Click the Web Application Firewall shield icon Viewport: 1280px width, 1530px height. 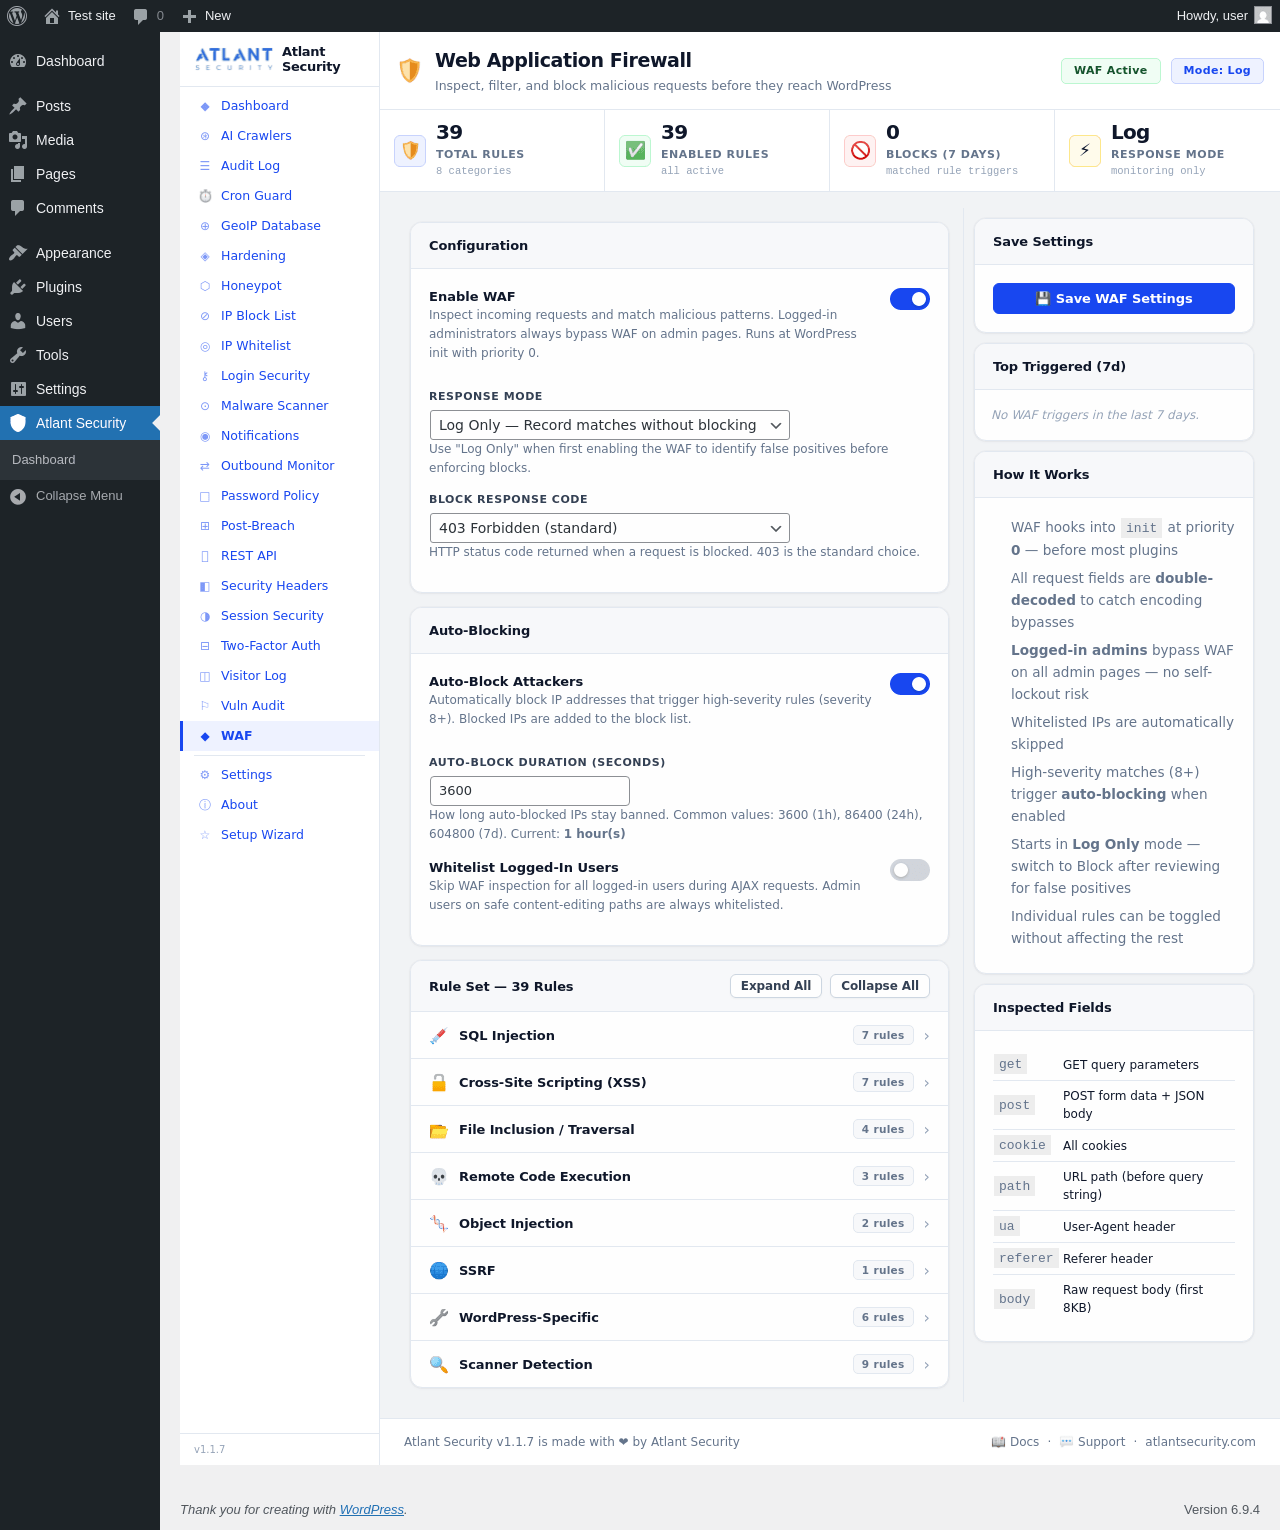(x=409, y=70)
